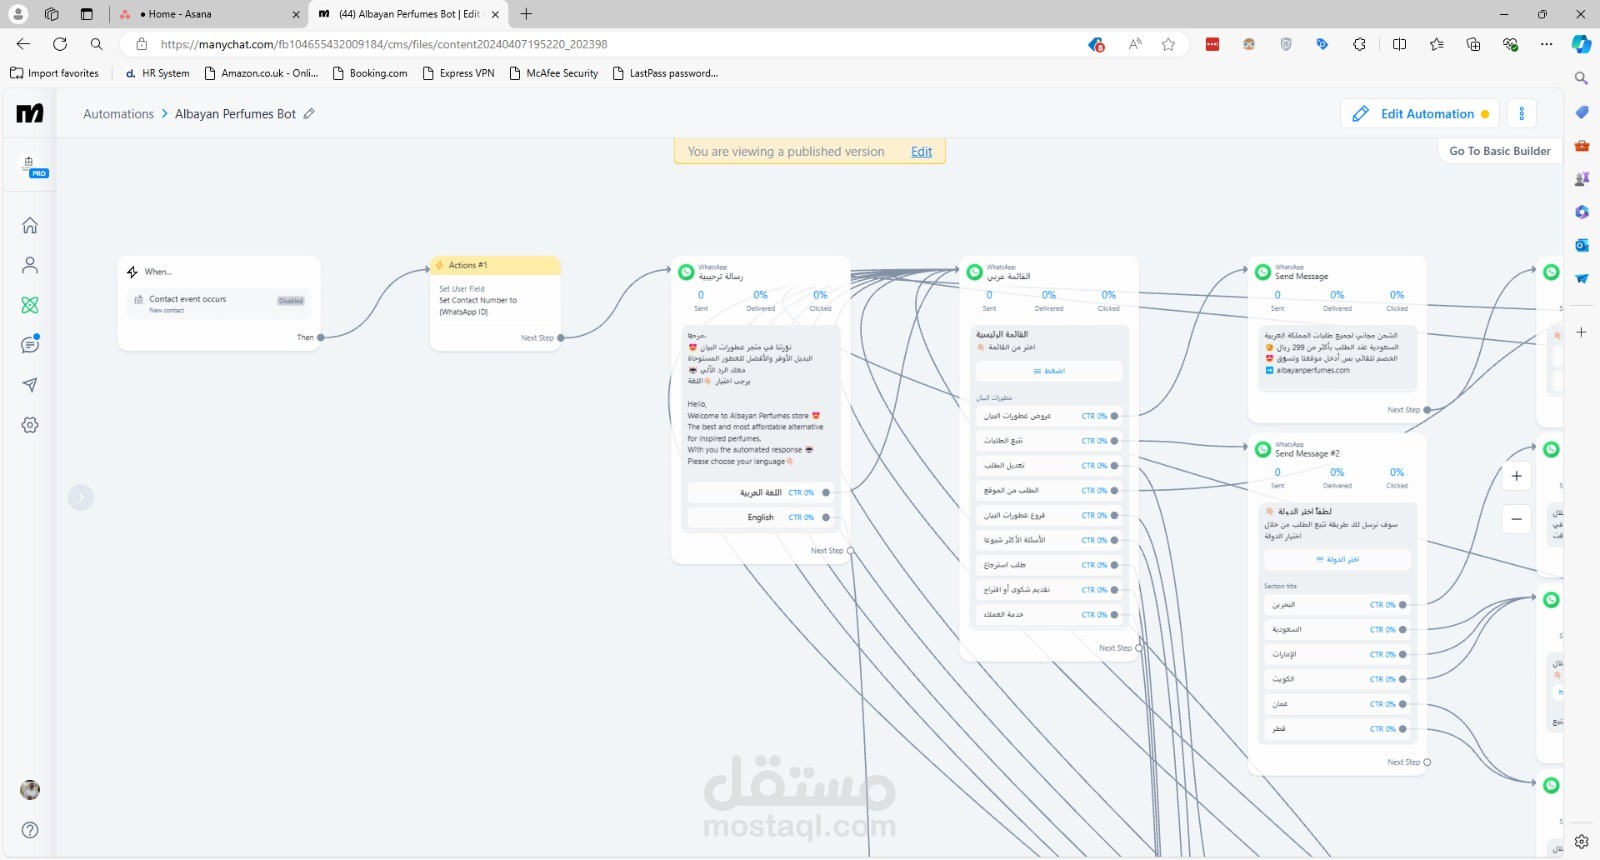Add app to Edge sidebar plus
The image size is (1600, 860).
(x=1581, y=332)
